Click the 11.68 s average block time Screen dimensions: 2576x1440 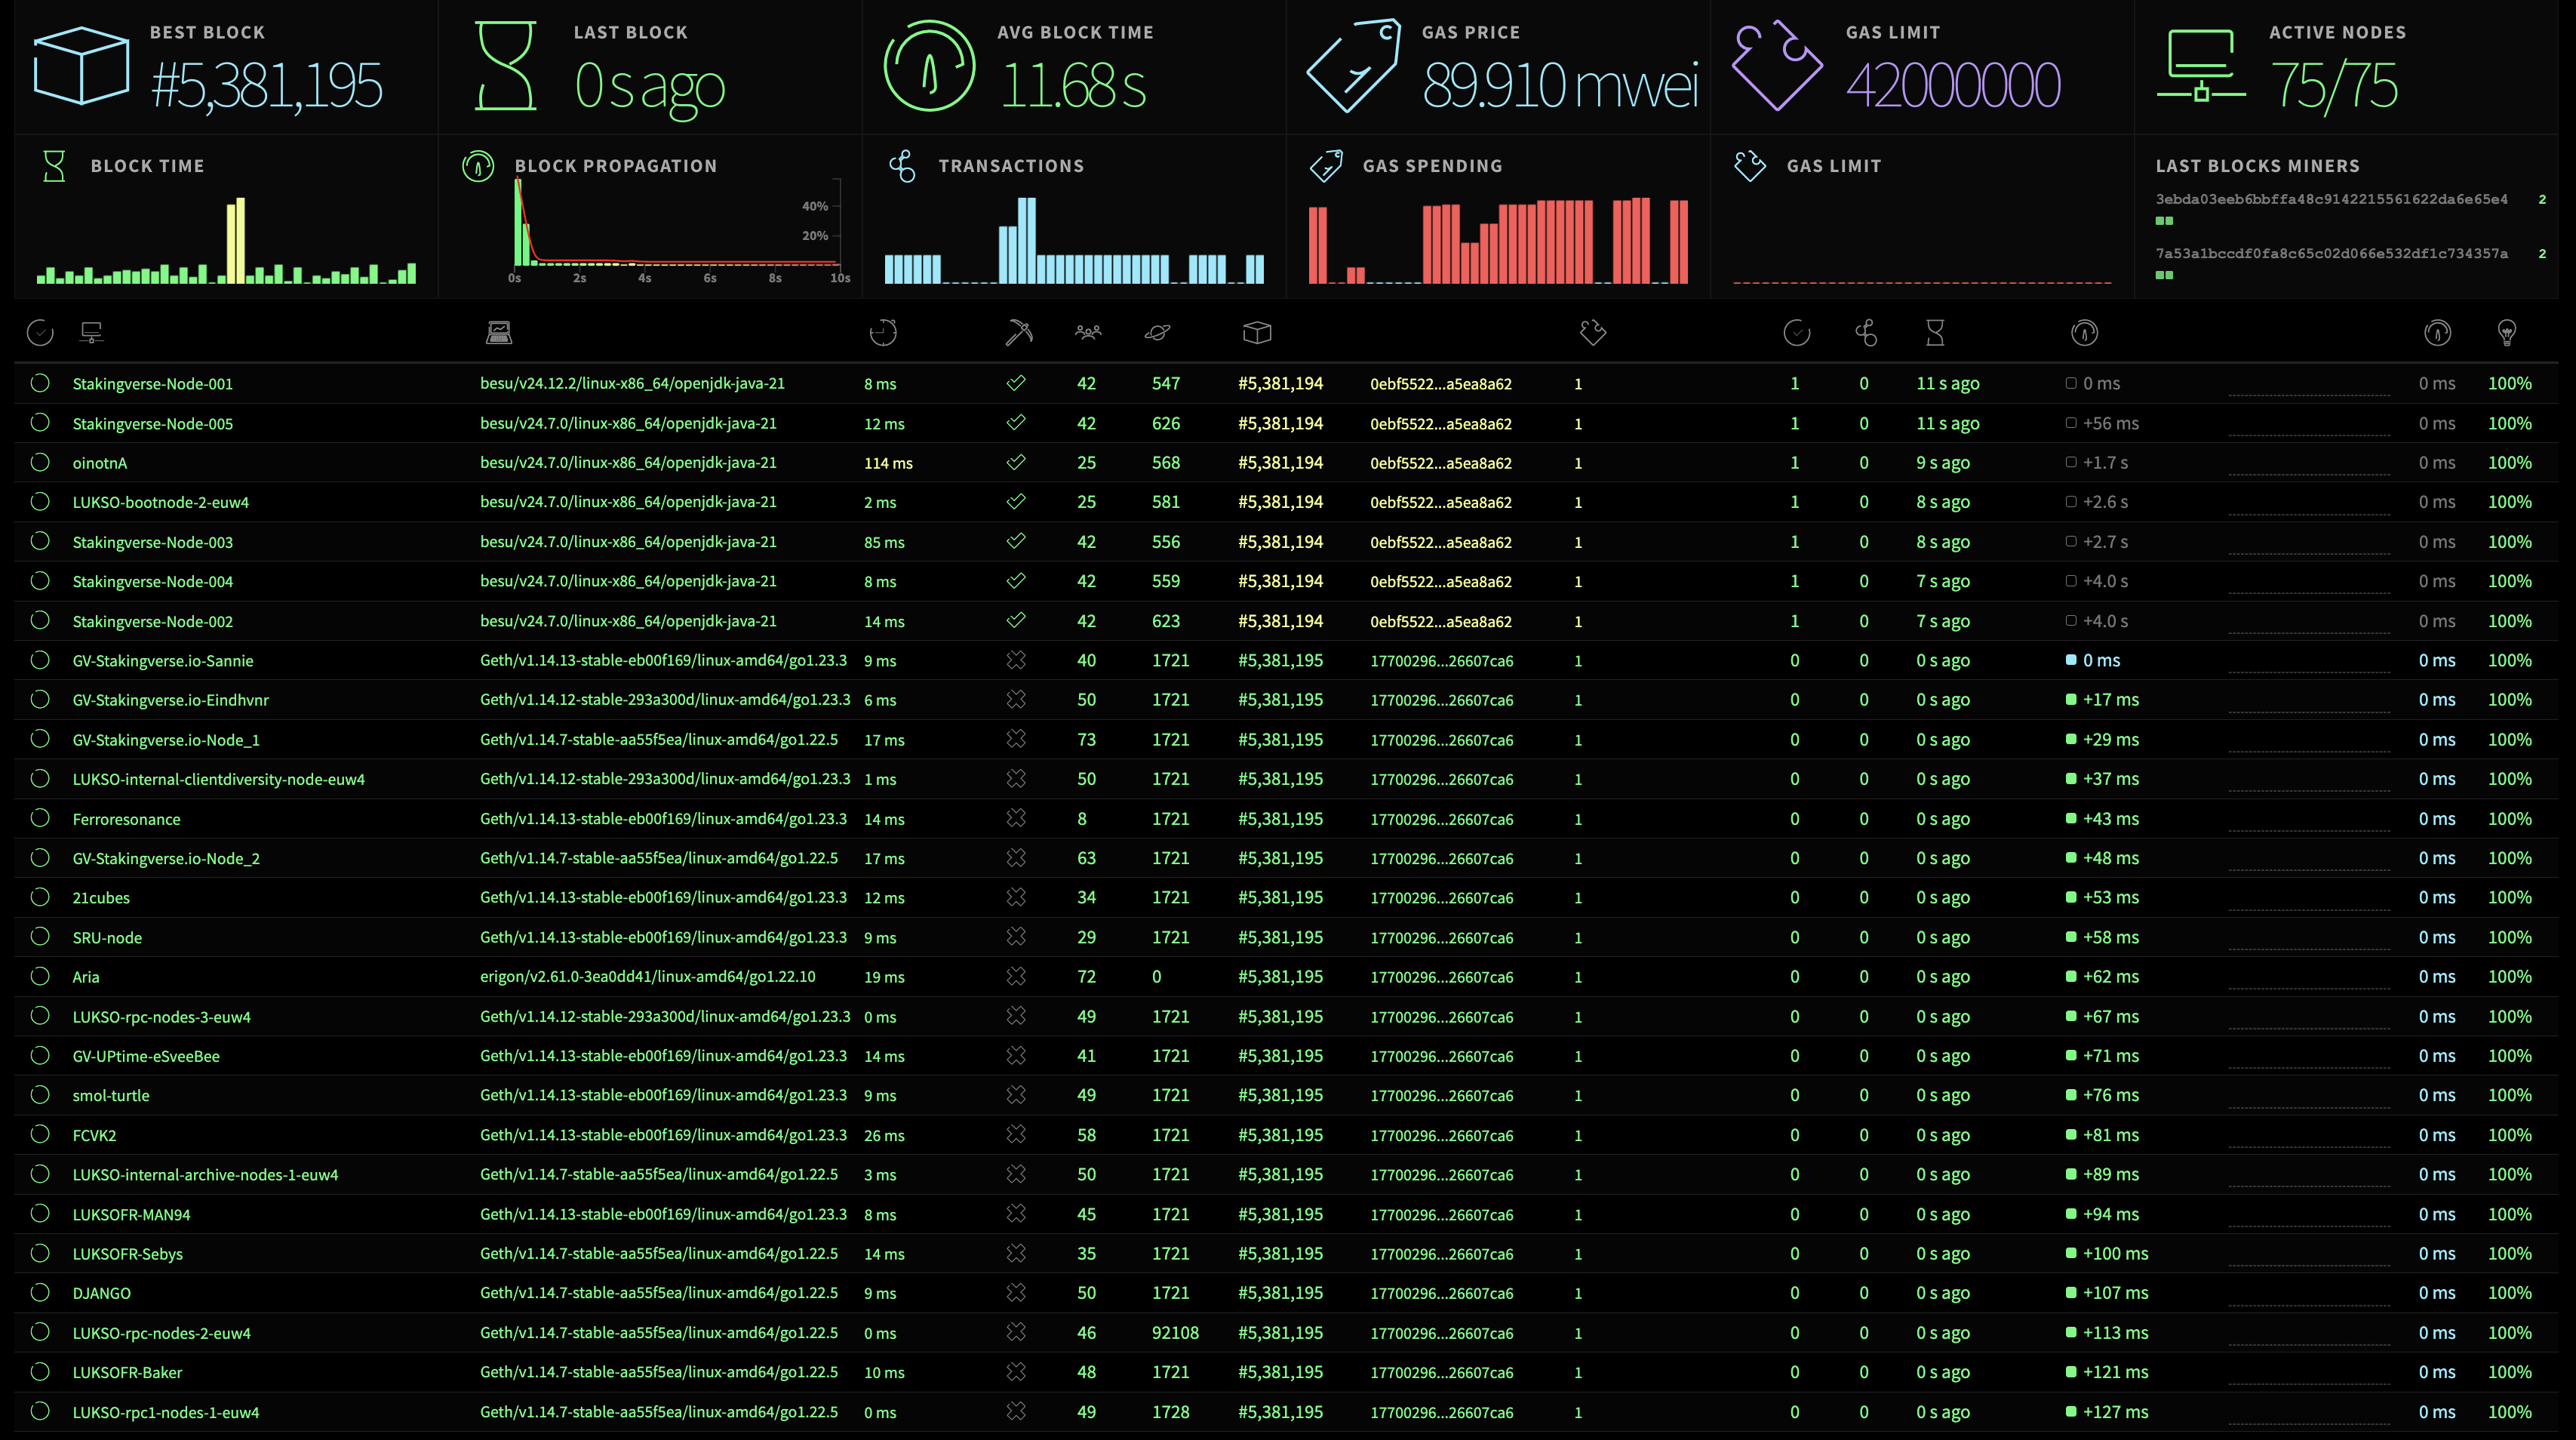click(x=1072, y=85)
